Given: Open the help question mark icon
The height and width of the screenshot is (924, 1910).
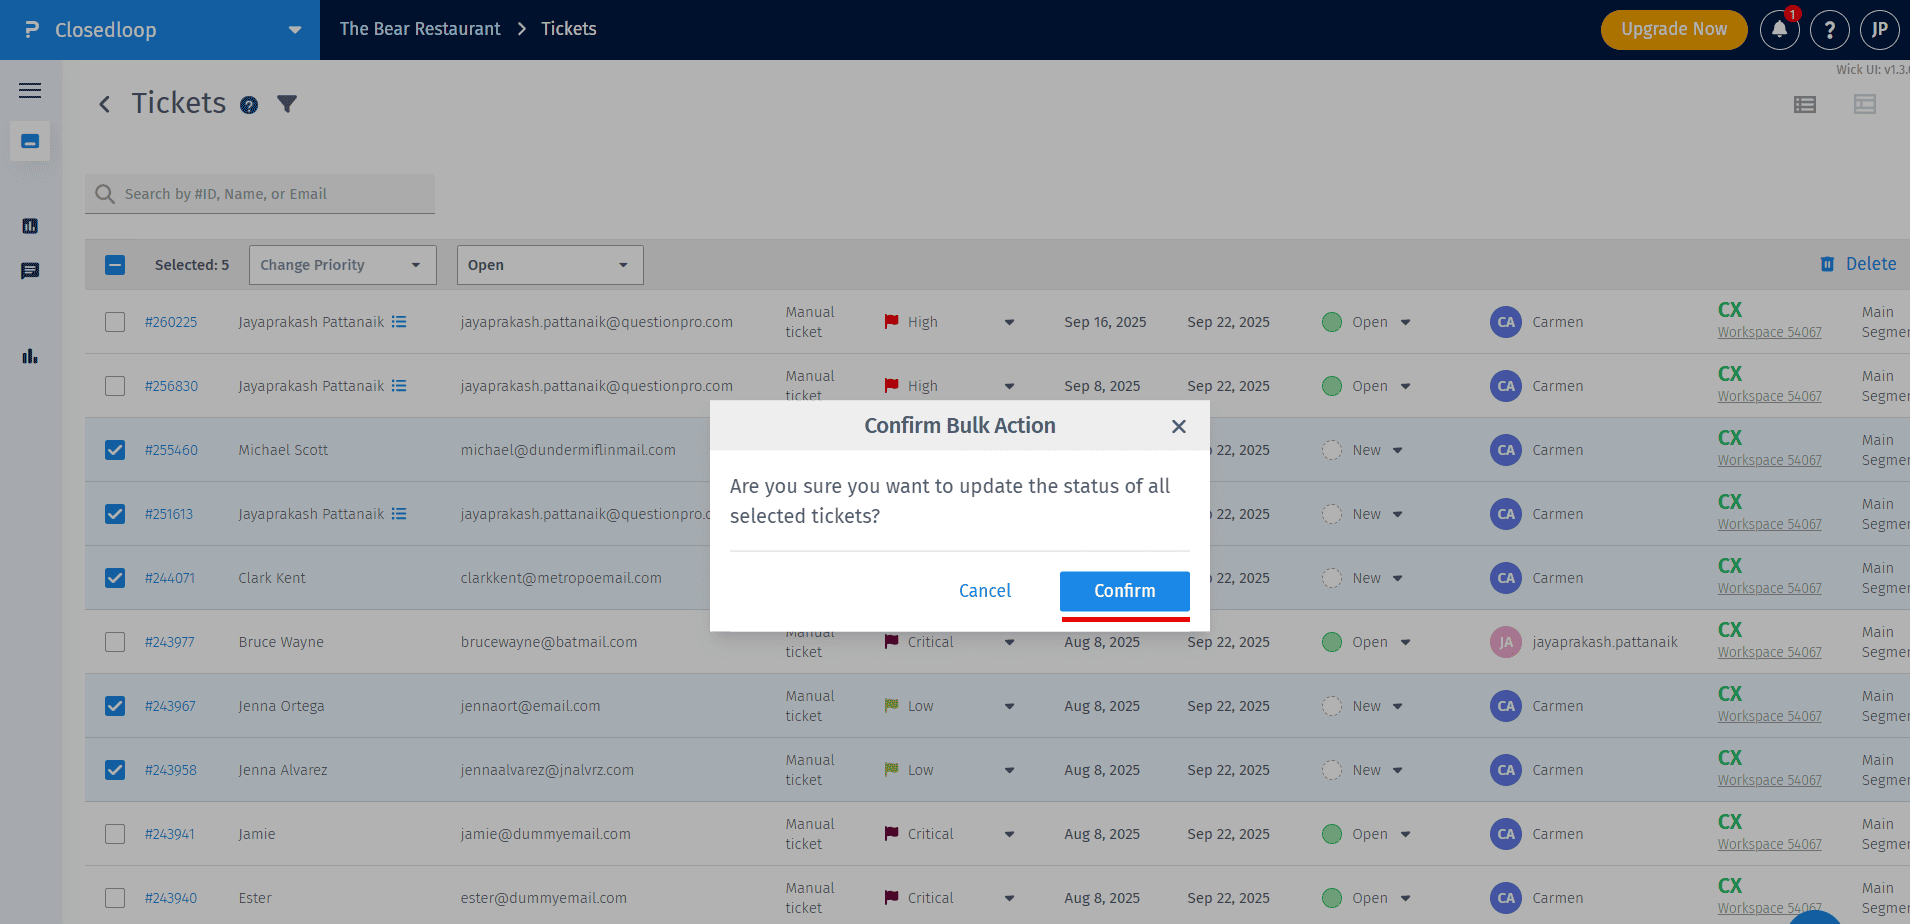Looking at the screenshot, I should [1829, 30].
